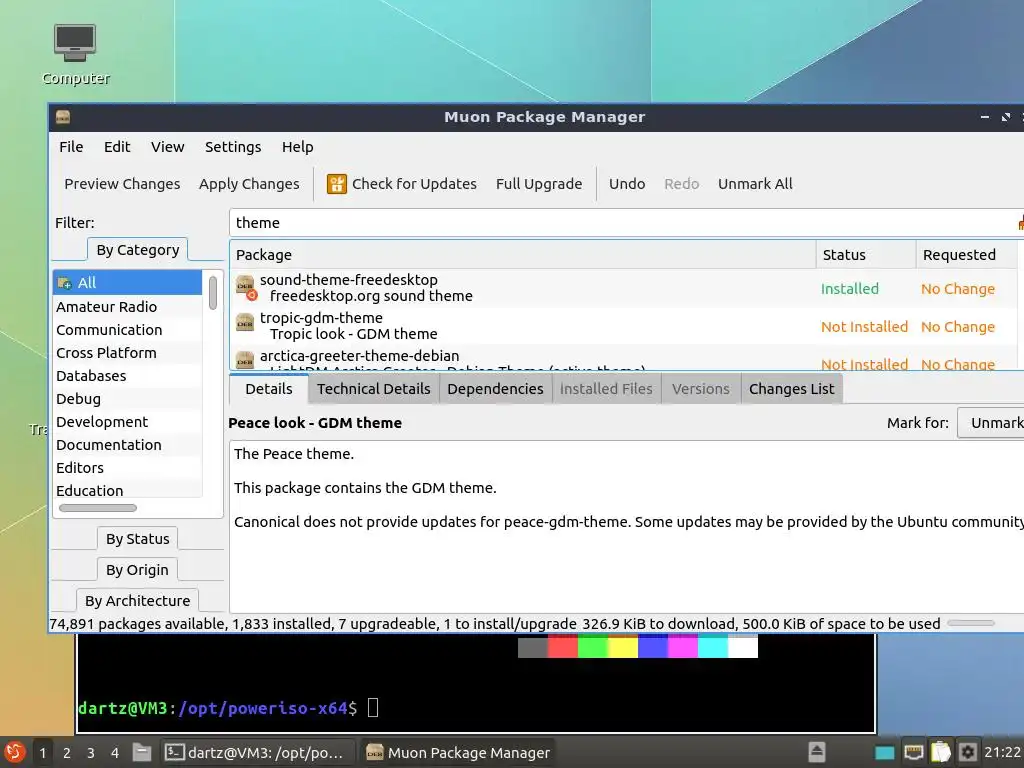The height and width of the screenshot is (768, 1024).
Task: Switch to the Versions tab
Action: 701,389
